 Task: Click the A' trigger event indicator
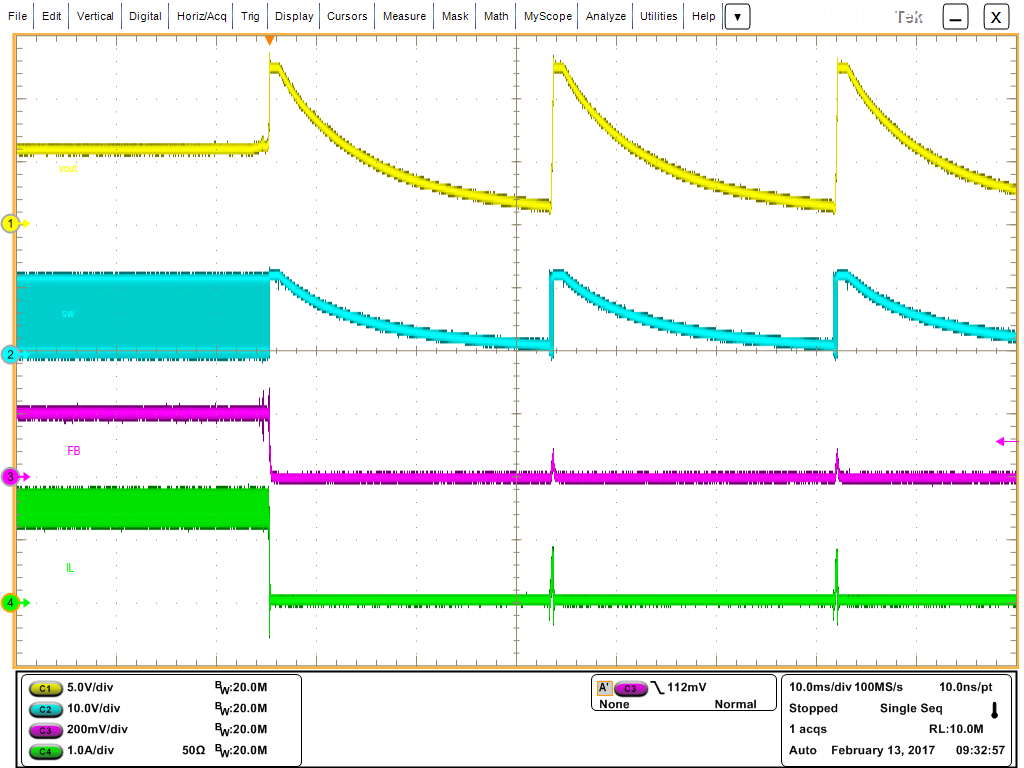[x=604, y=688]
